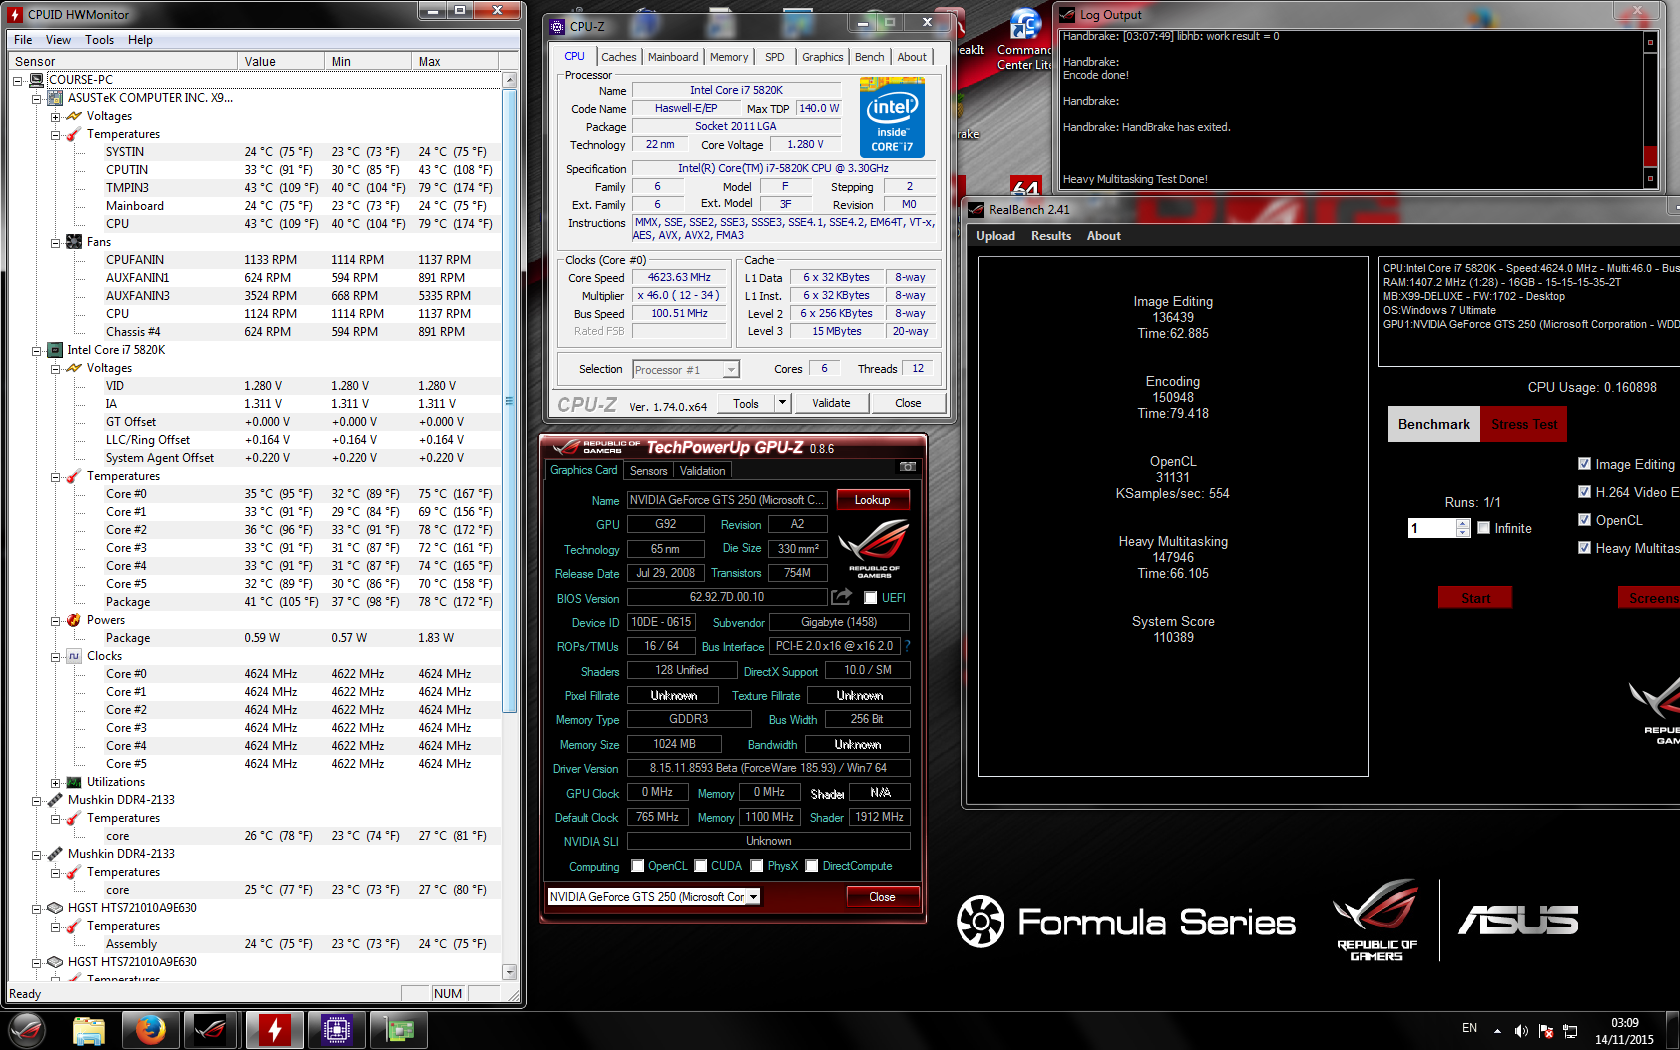This screenshot has height=1050, width=1680.
Task: Collapse the COURSE-PC root node
Action: (x=18, y=80)
